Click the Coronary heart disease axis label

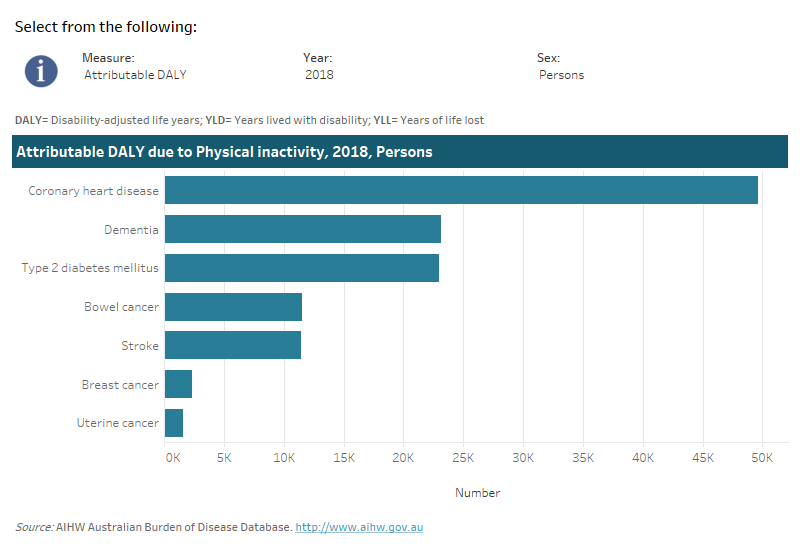click(x=93, y=191)
